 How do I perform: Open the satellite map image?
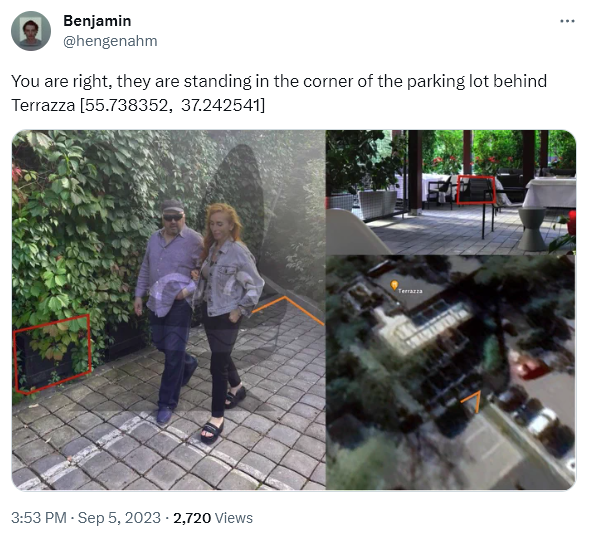tap(451, 373)
